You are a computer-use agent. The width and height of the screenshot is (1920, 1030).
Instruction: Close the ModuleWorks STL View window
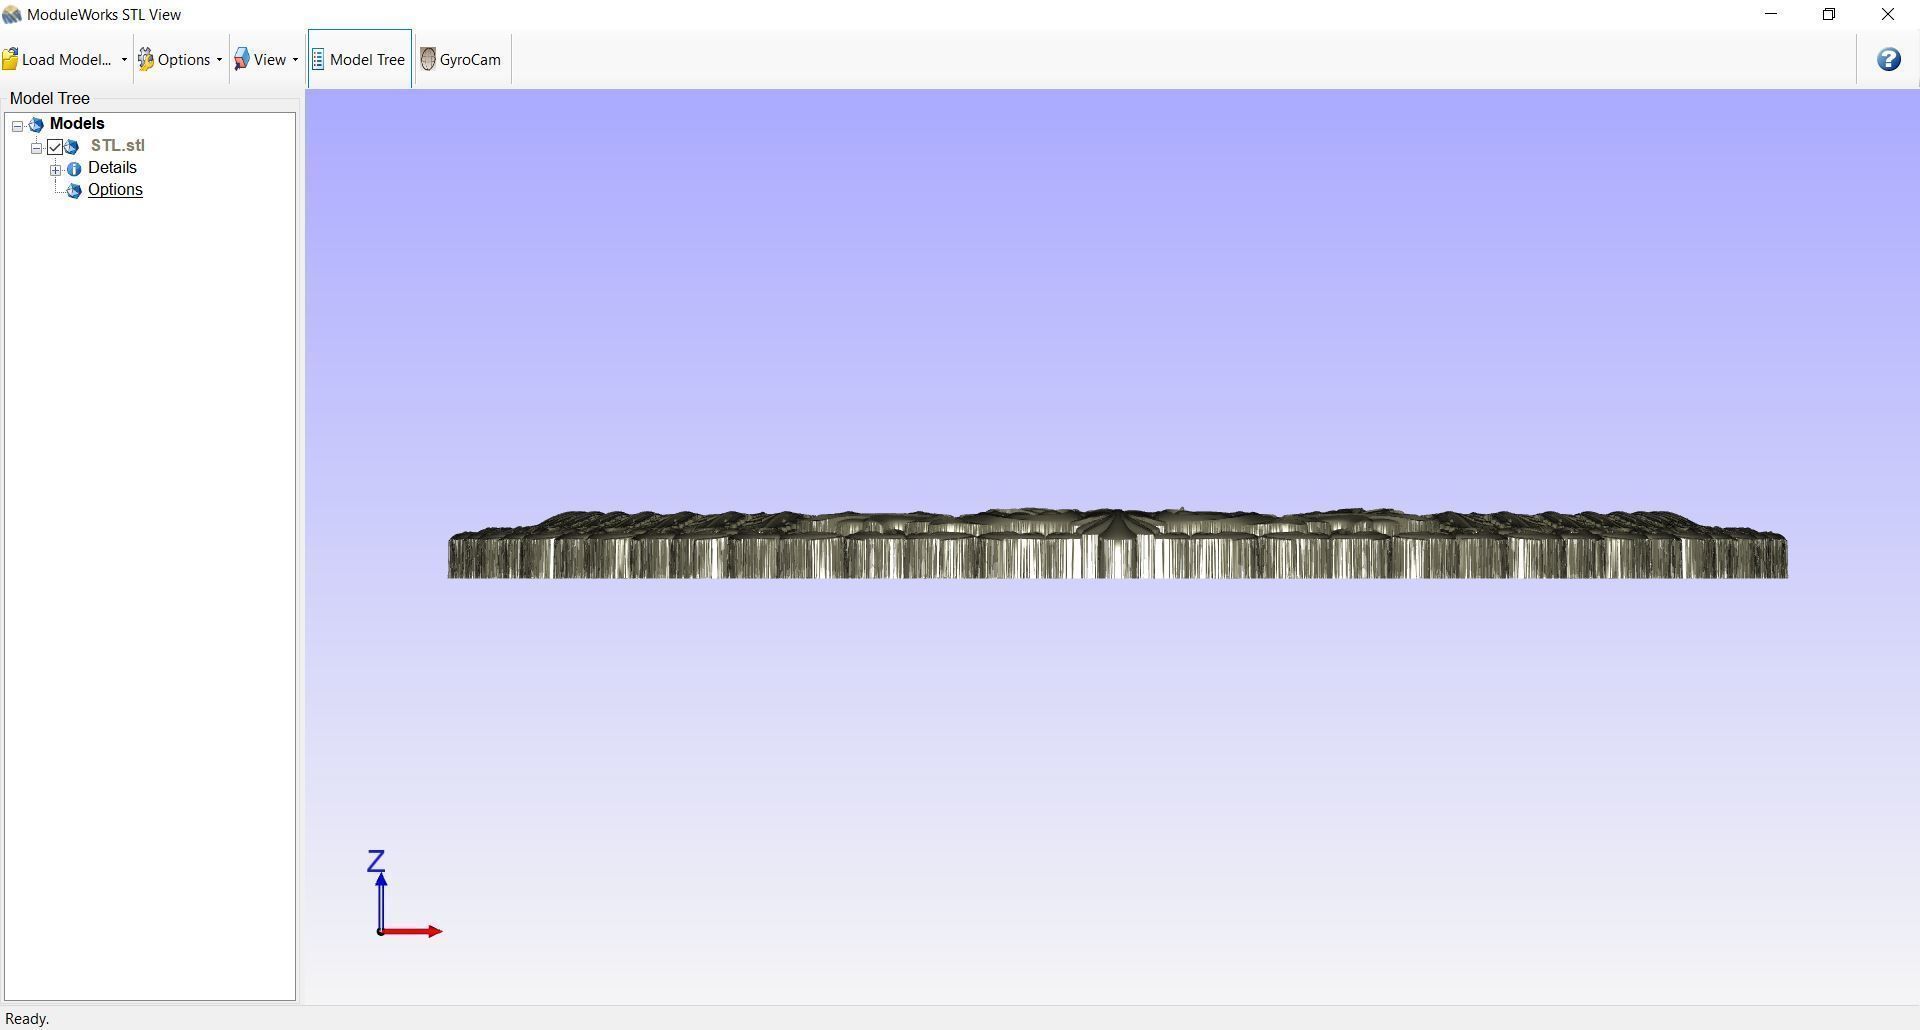[1888, 15]
